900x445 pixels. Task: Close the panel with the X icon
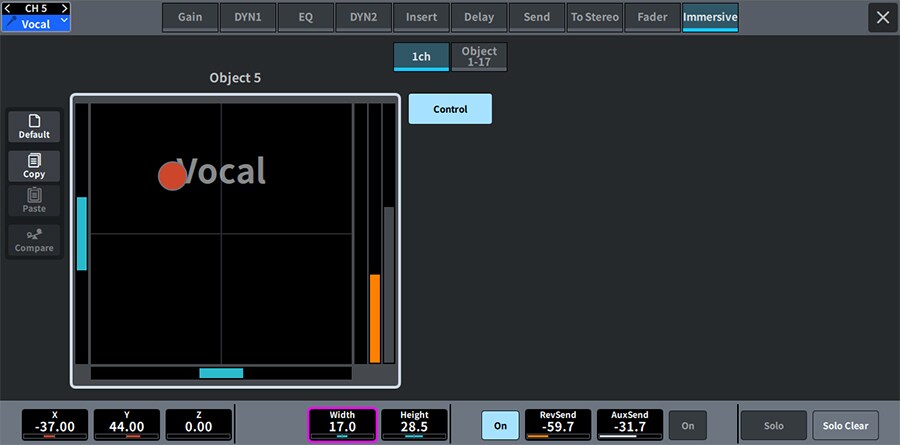[882, 17]
